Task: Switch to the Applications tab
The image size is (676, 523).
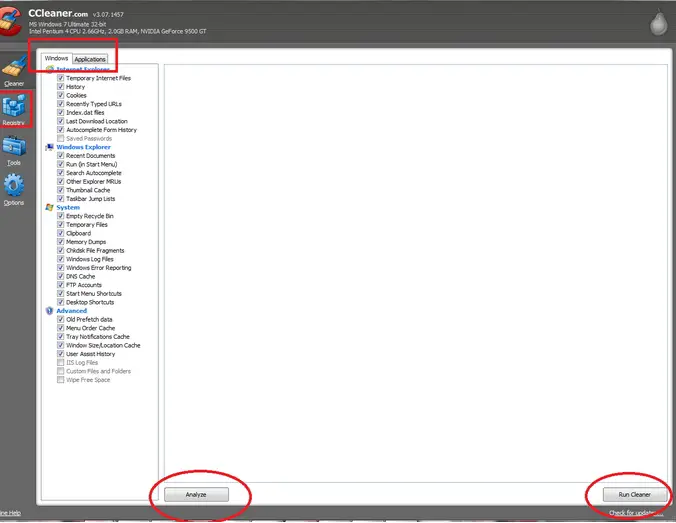Action: pos(90,59)
